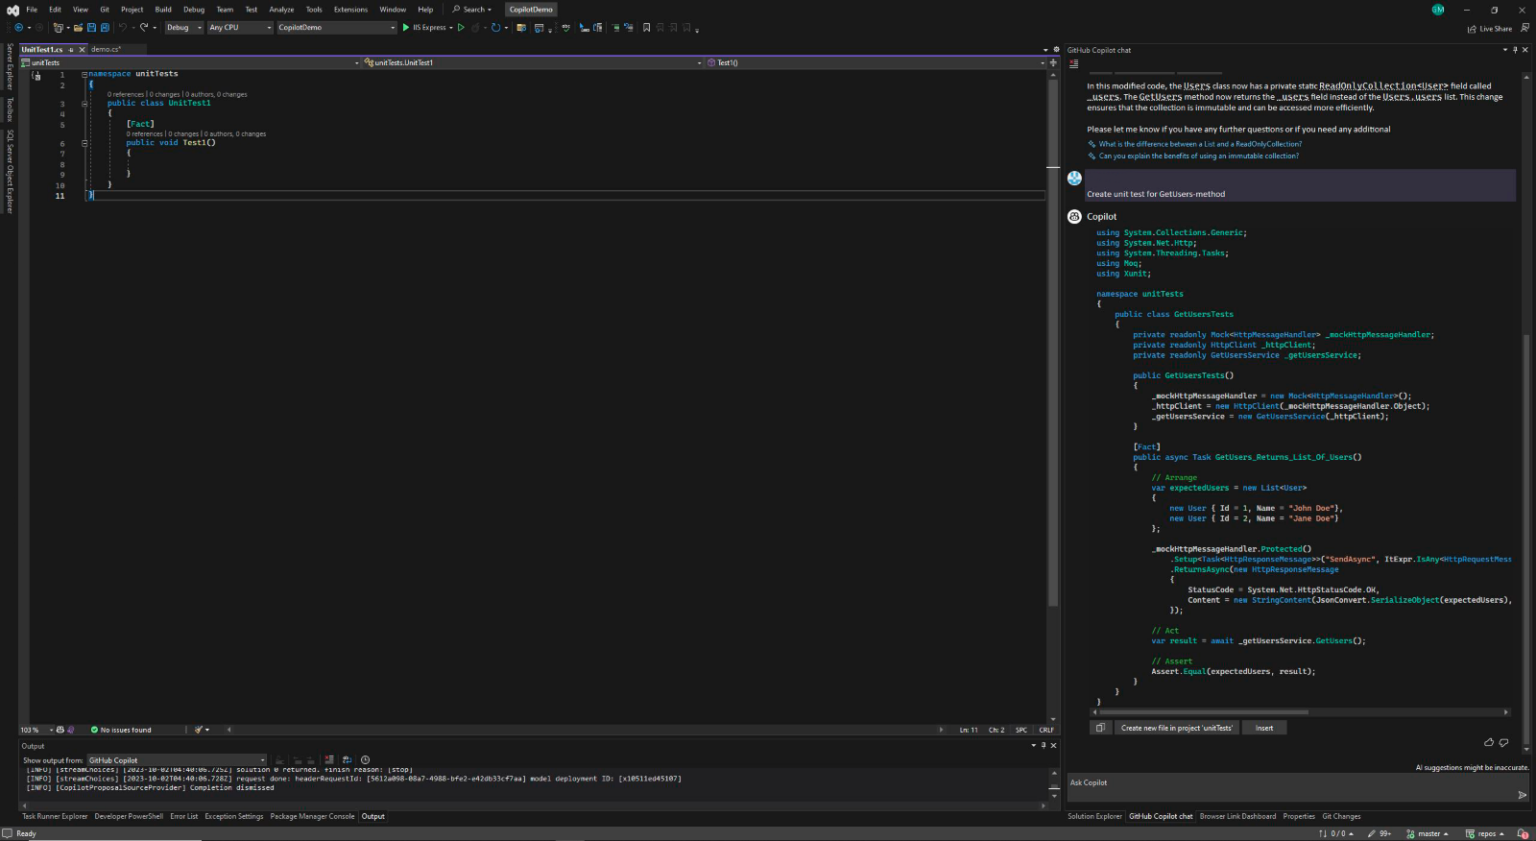
Task: Click the Live Share button
Action: (x=1490, y=28)
